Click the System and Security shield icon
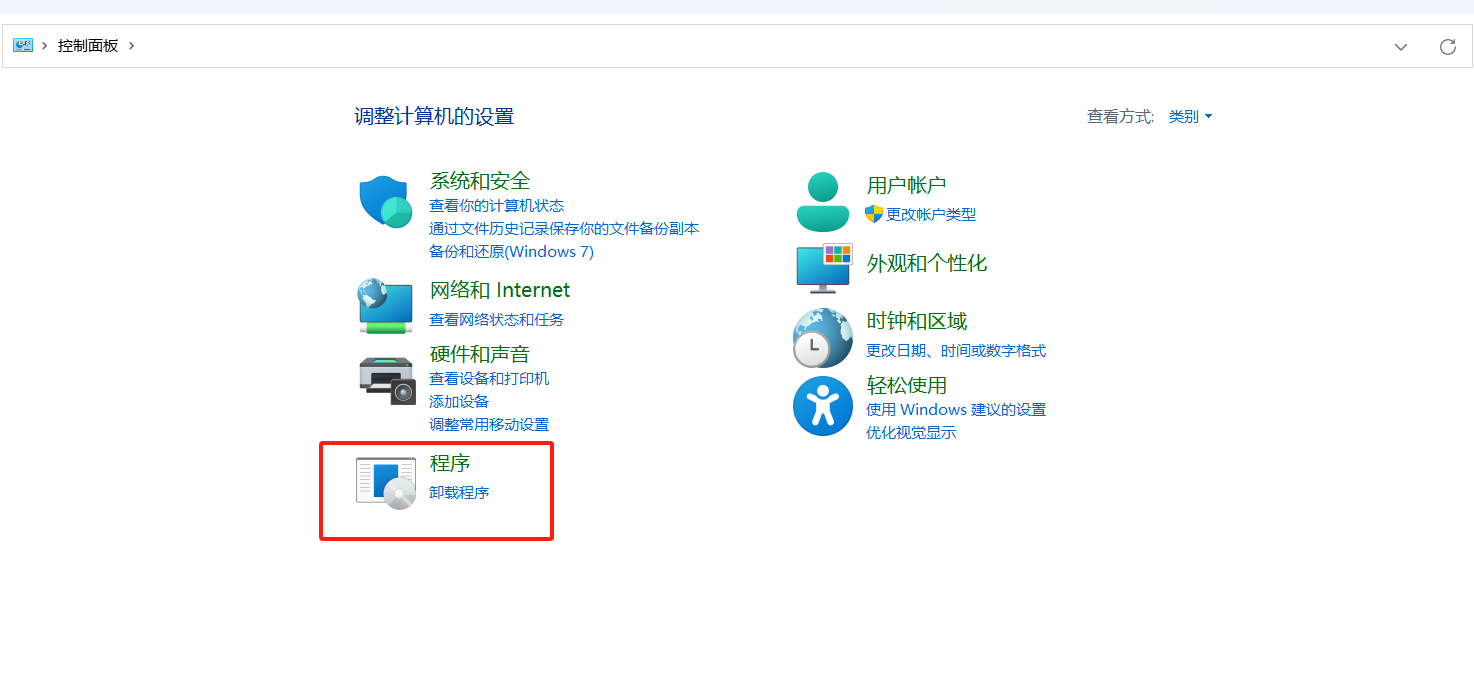Image resolution: width=1474 pixels, height=674 pixels. click(x=386, y=203)
